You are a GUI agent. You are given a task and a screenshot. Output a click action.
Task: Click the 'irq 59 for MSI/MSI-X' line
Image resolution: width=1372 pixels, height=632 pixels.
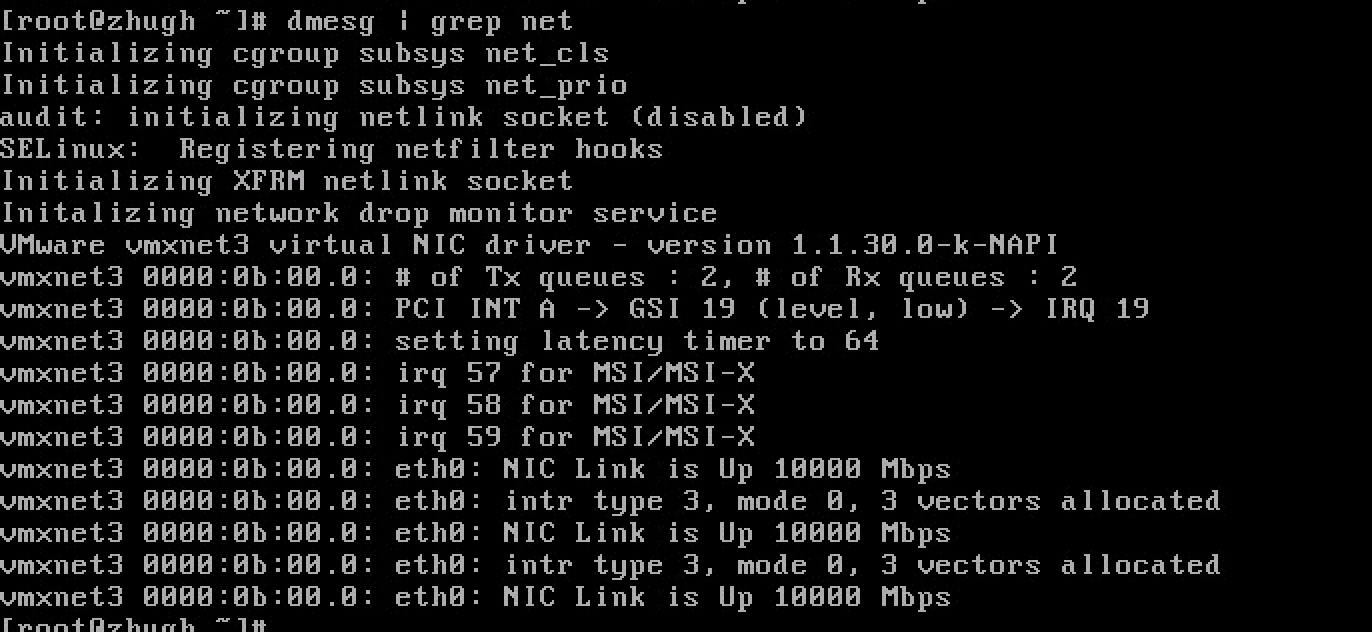coord(378,437)
